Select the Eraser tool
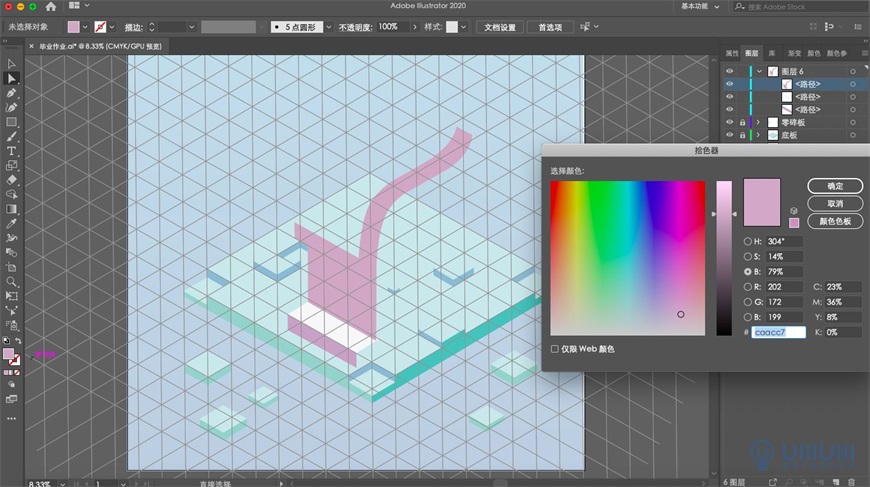Viewport: 870px width, 487px height. 11,180
